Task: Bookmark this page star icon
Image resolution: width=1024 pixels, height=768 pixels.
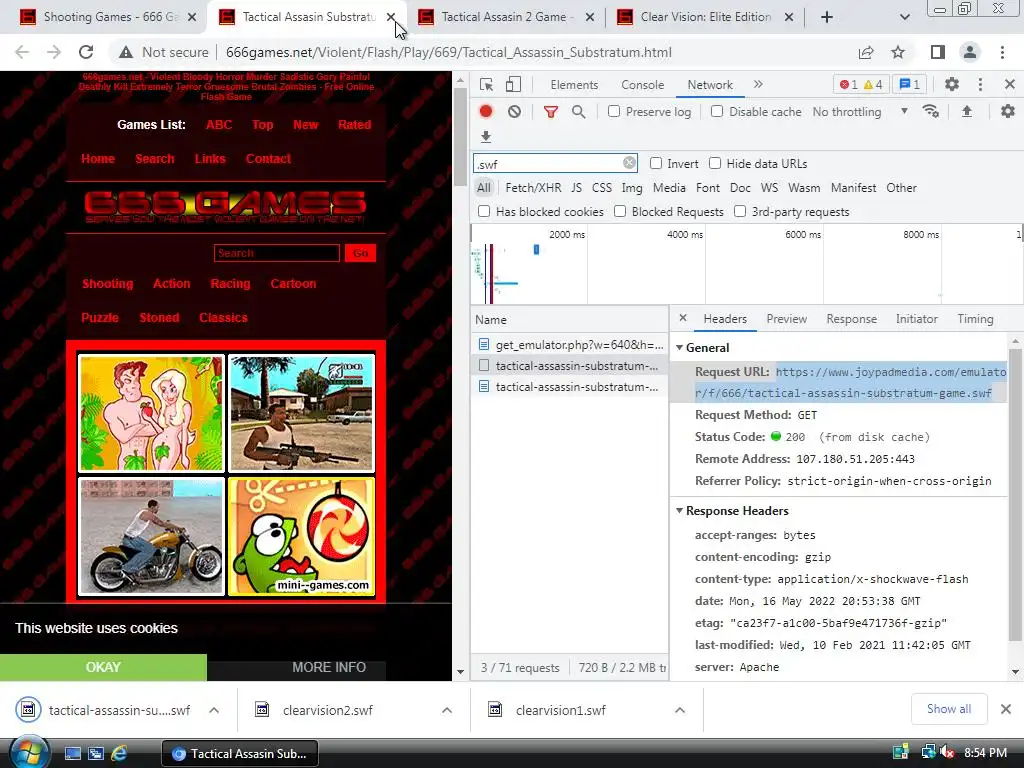Action: [x=898, y=52]
